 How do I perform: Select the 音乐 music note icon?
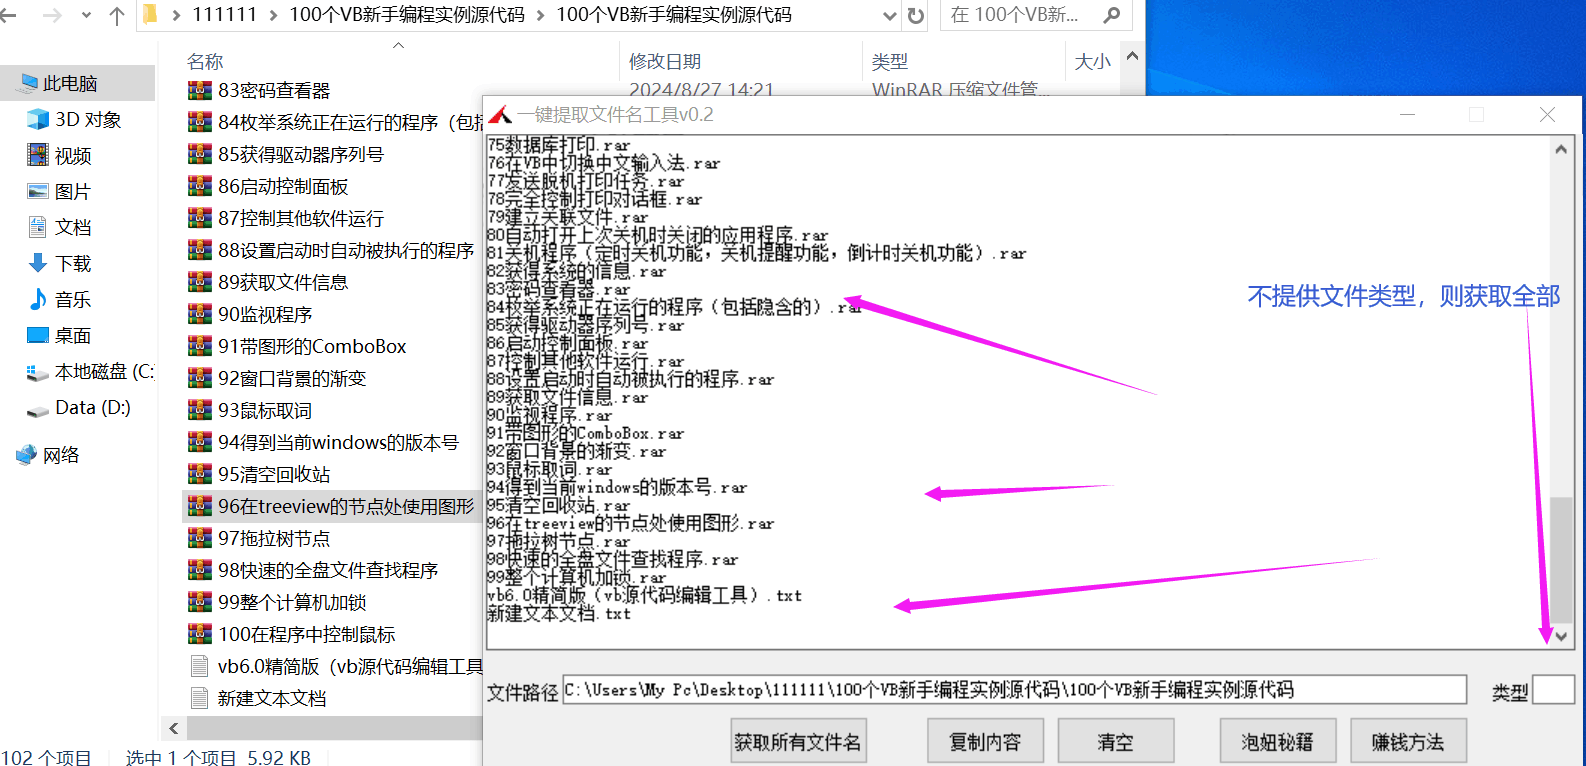coord(38,299)
